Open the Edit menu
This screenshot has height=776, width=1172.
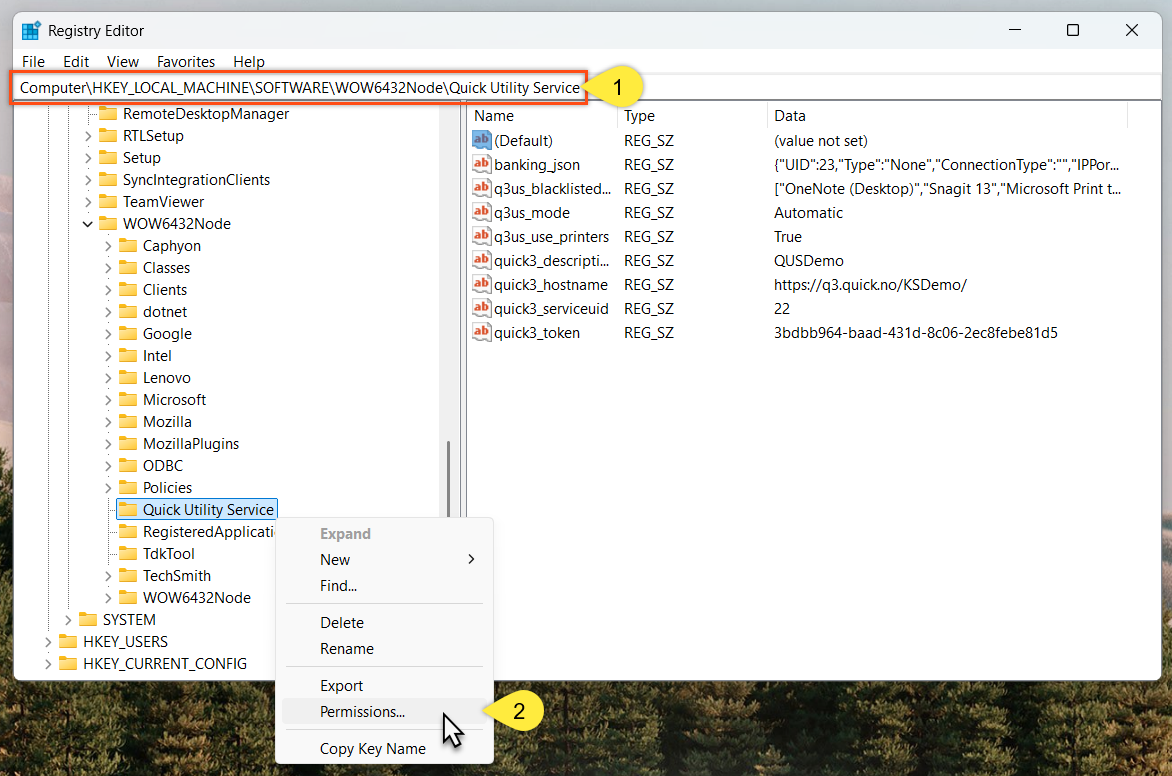[x=75, y=61]
